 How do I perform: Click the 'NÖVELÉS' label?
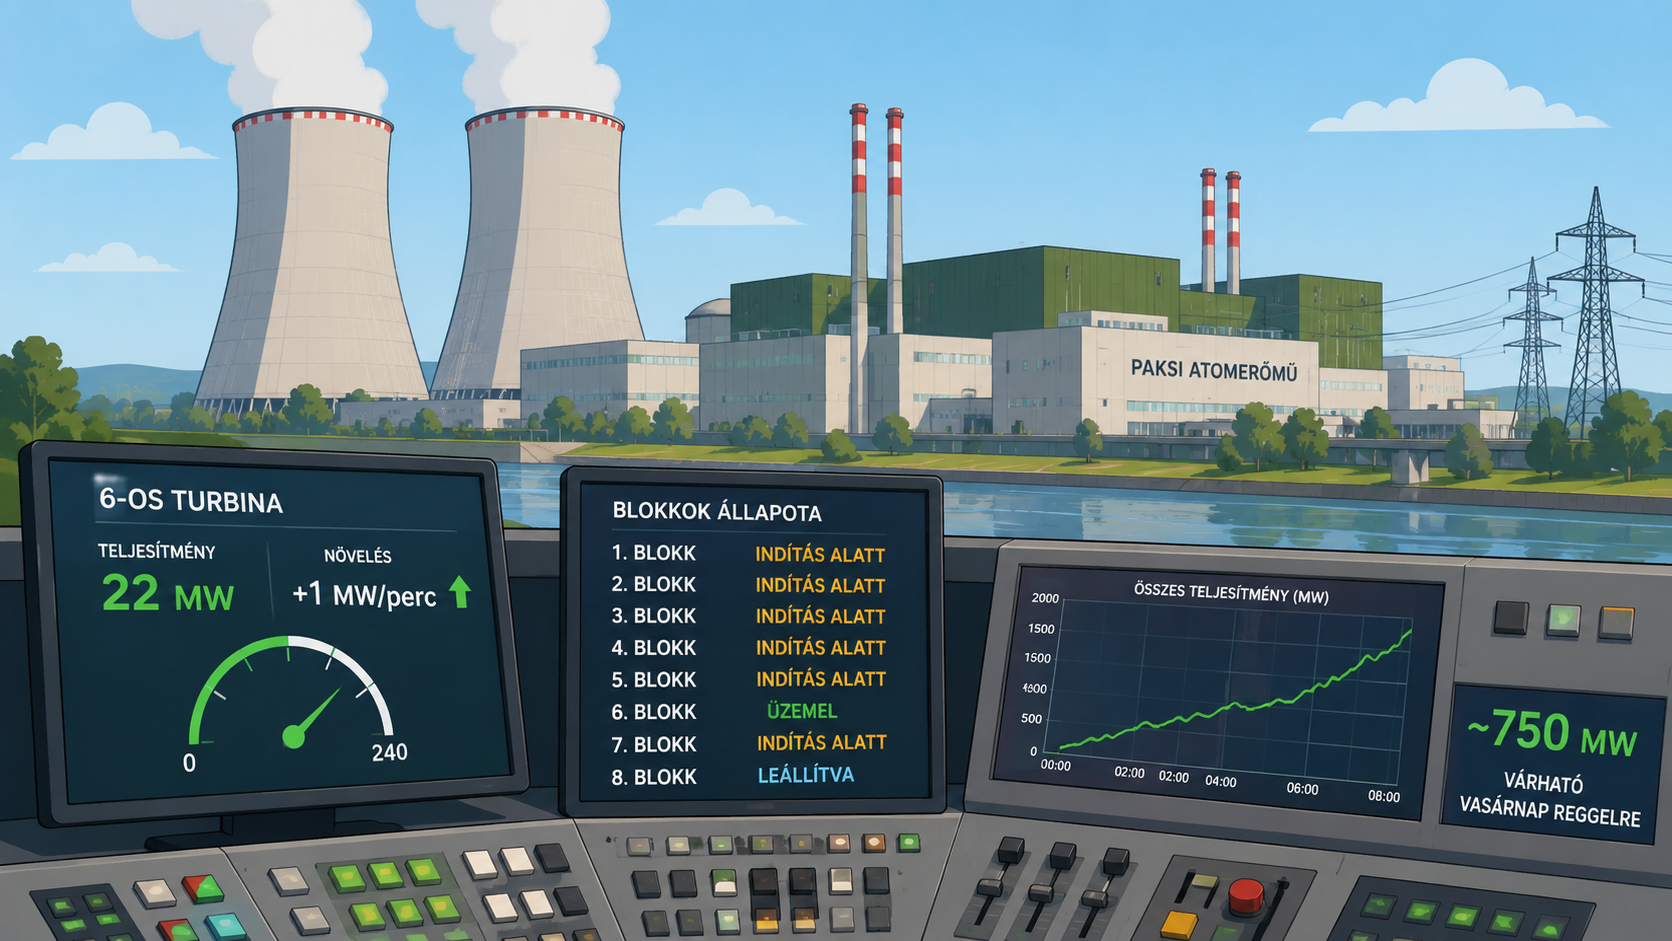pos(357,556)
